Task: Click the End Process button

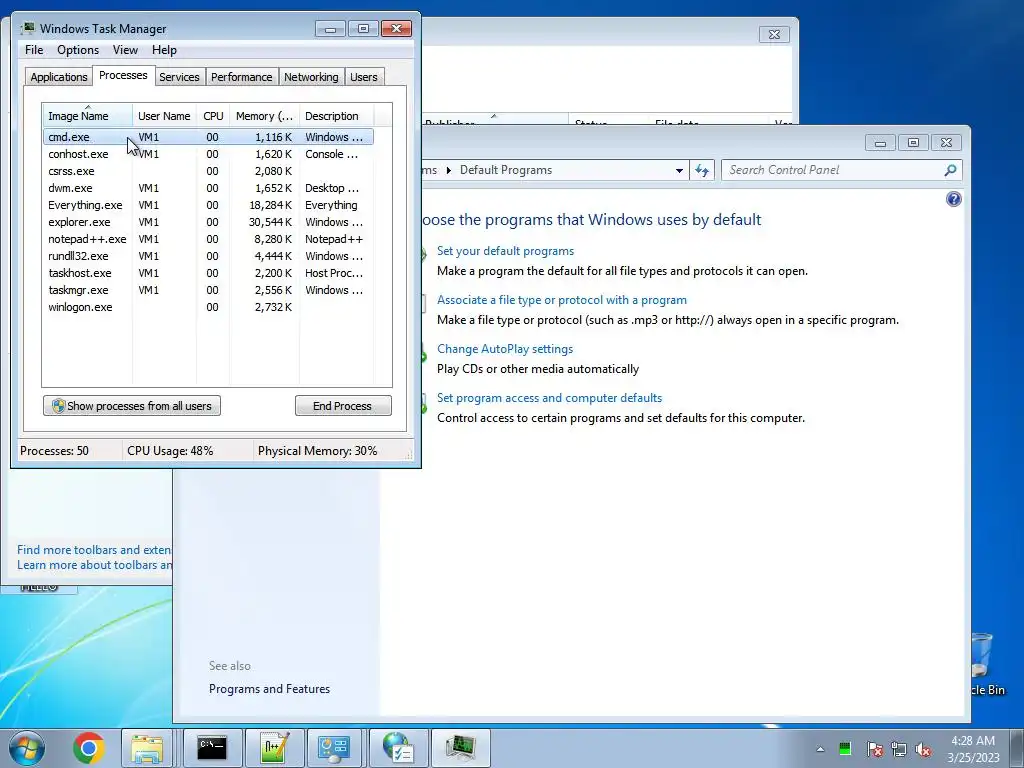Action: (343, 406)
